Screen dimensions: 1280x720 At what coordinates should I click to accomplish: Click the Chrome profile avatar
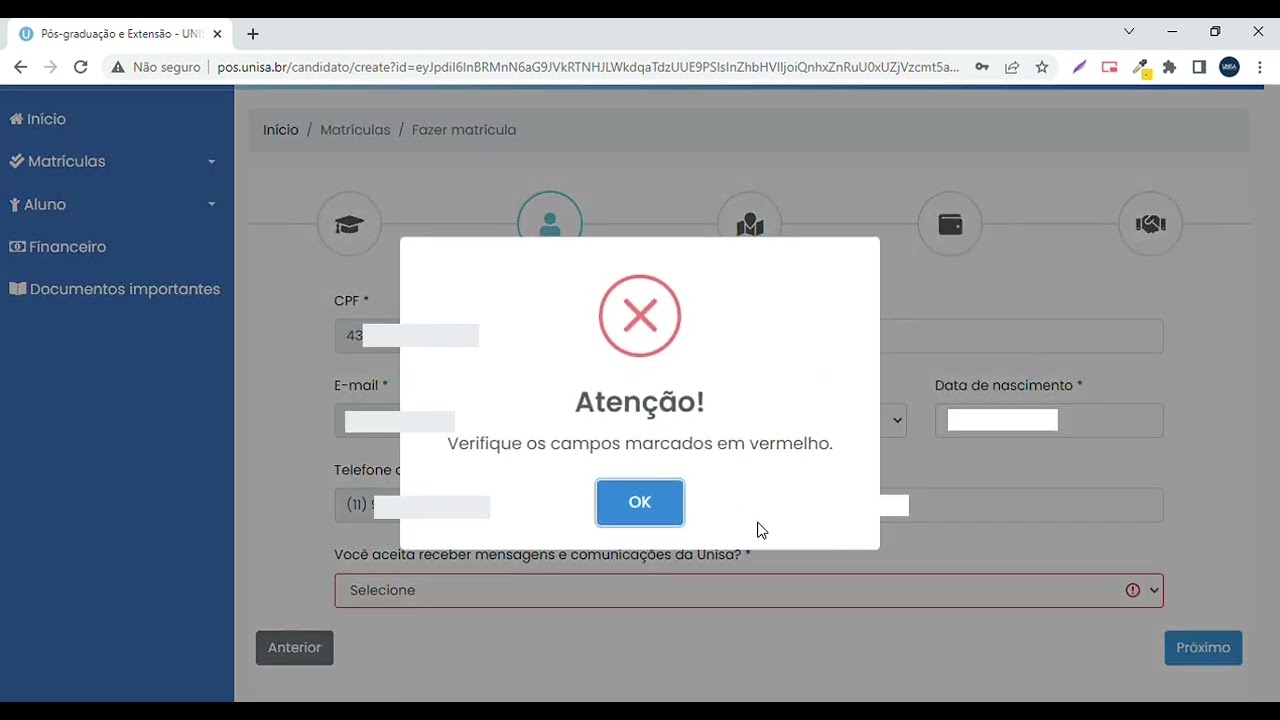point(1229,67)
